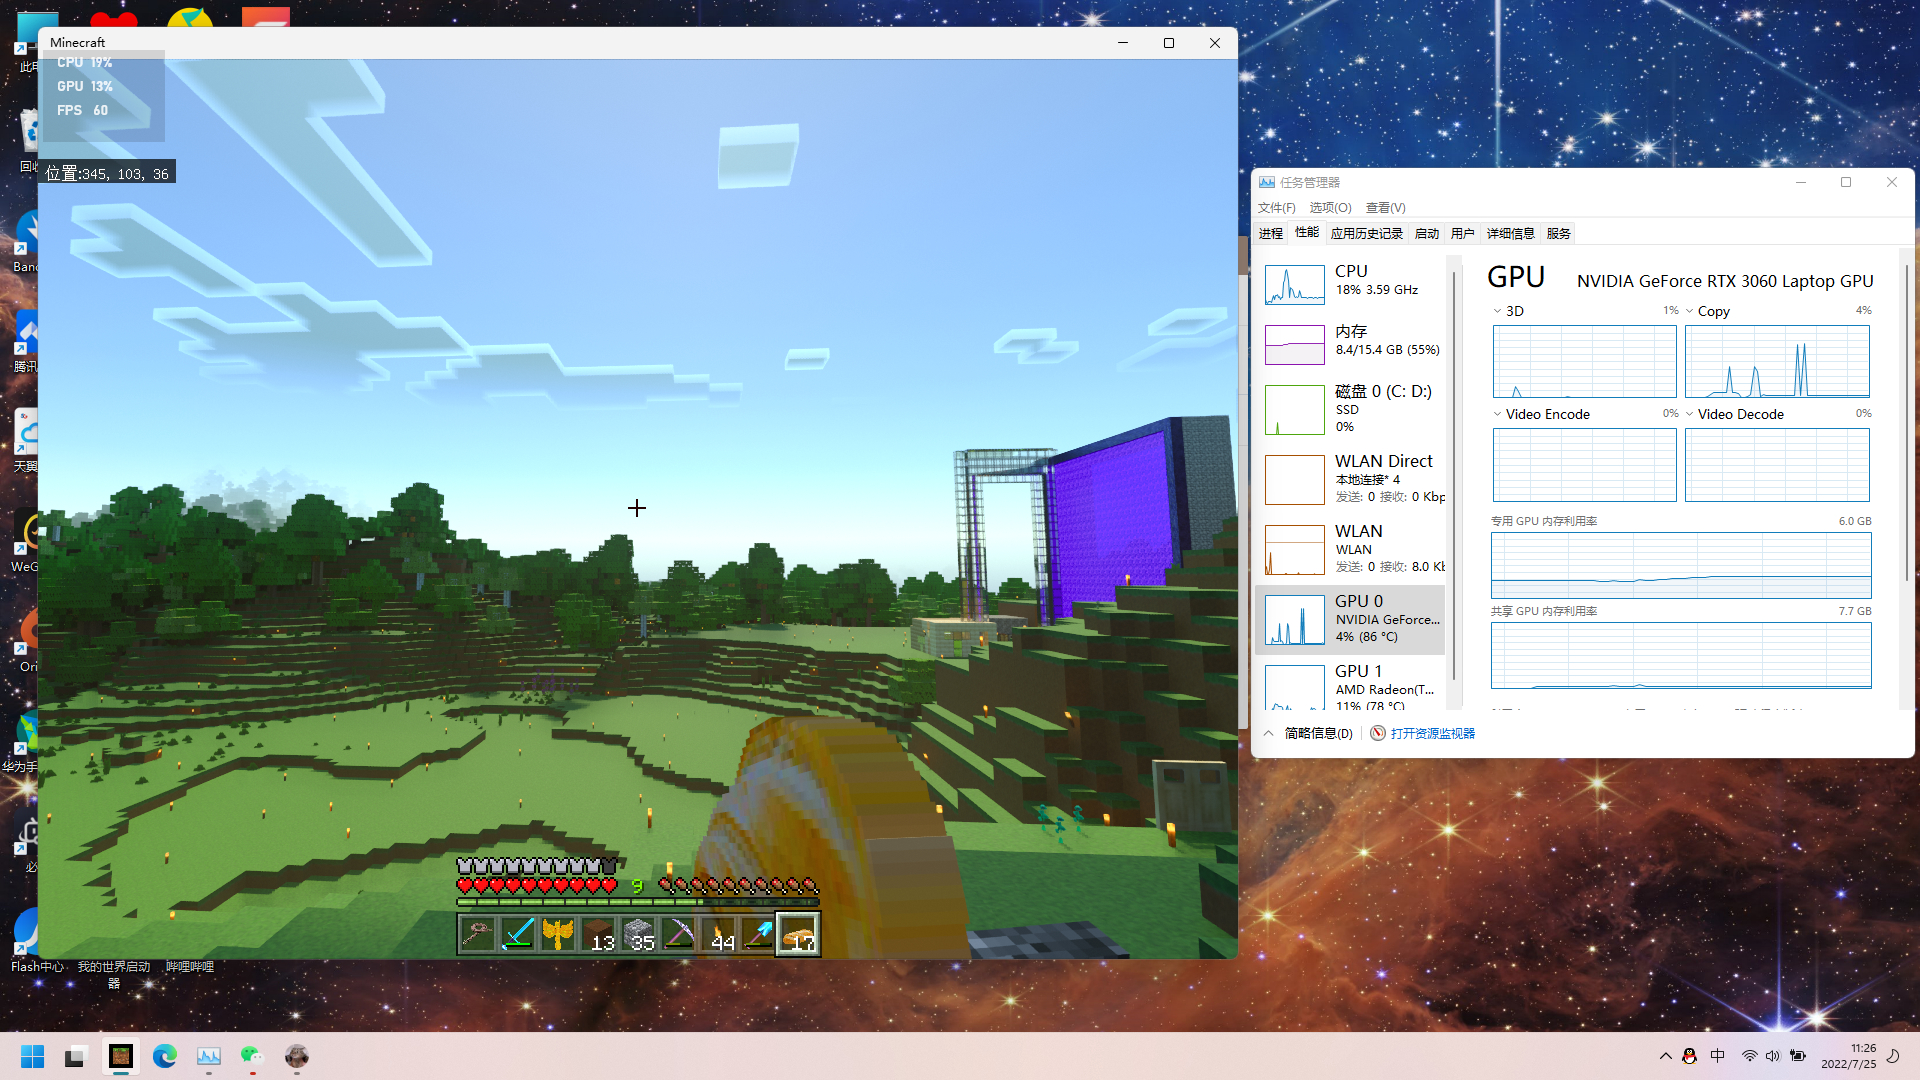This screenshot has width=1920, height=1080.
Task: Open the Copy graph engine dropdown
Action: [1689, 311]
